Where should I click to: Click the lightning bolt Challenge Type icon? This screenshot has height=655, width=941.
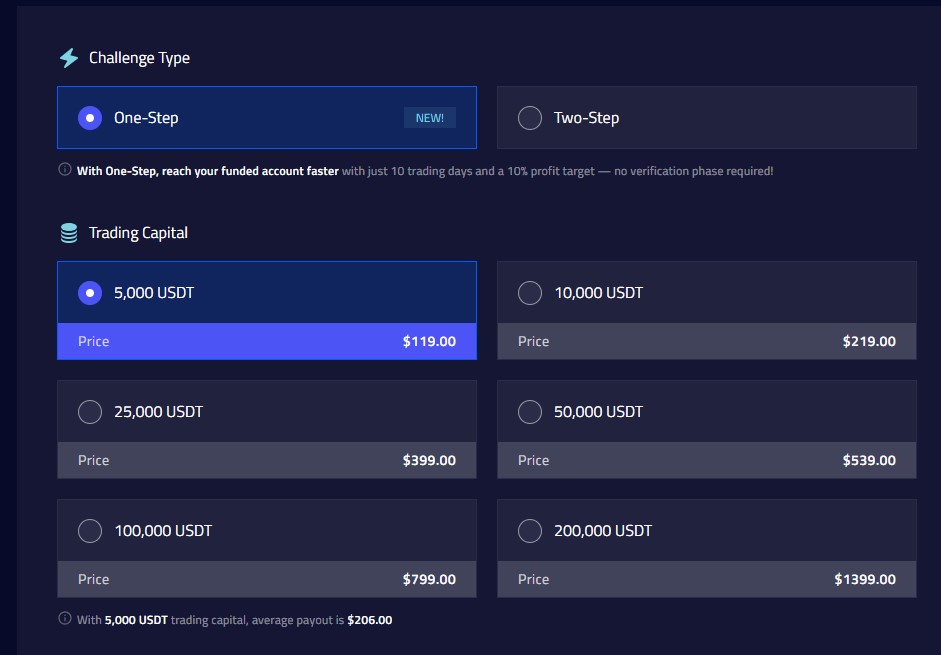[68, 58]
